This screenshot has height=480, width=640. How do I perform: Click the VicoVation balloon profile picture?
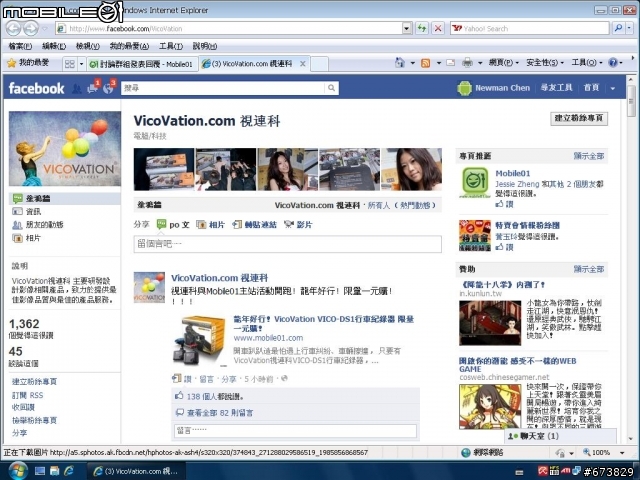[x=64, y=149]
